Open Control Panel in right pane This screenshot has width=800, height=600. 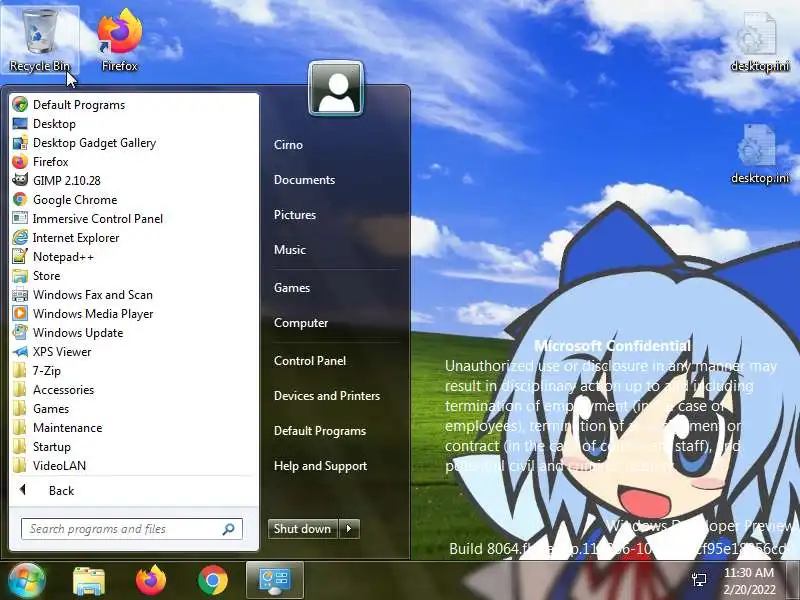[310, 361]
